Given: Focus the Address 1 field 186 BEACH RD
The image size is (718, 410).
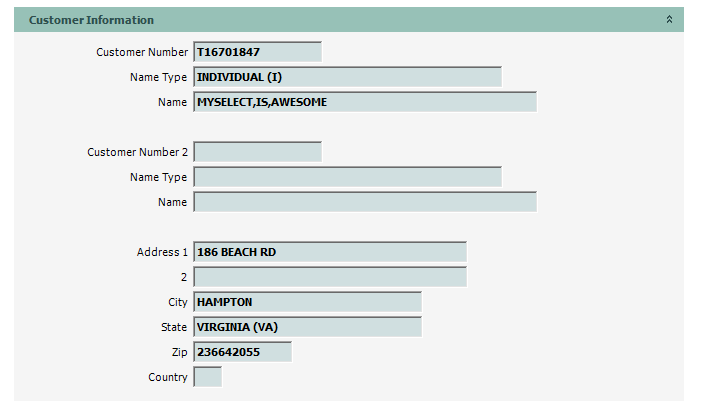Looking at the screenshot, I should (330, 252).
